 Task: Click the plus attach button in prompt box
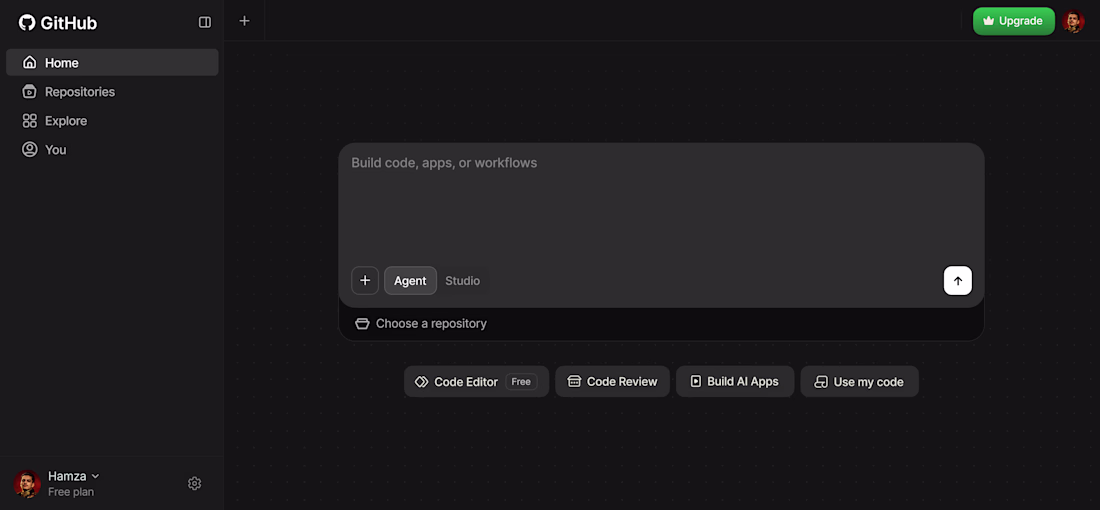[365, 281]
